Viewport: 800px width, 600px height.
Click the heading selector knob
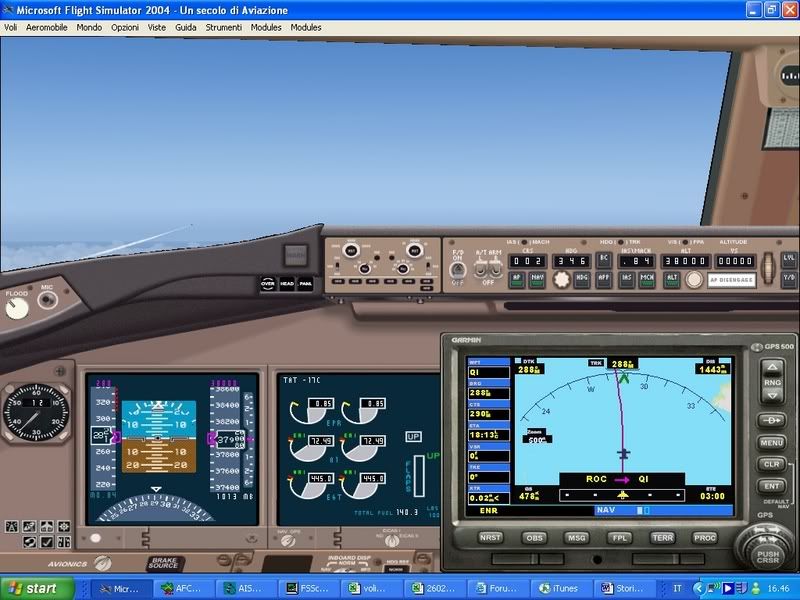click(561, 280)
